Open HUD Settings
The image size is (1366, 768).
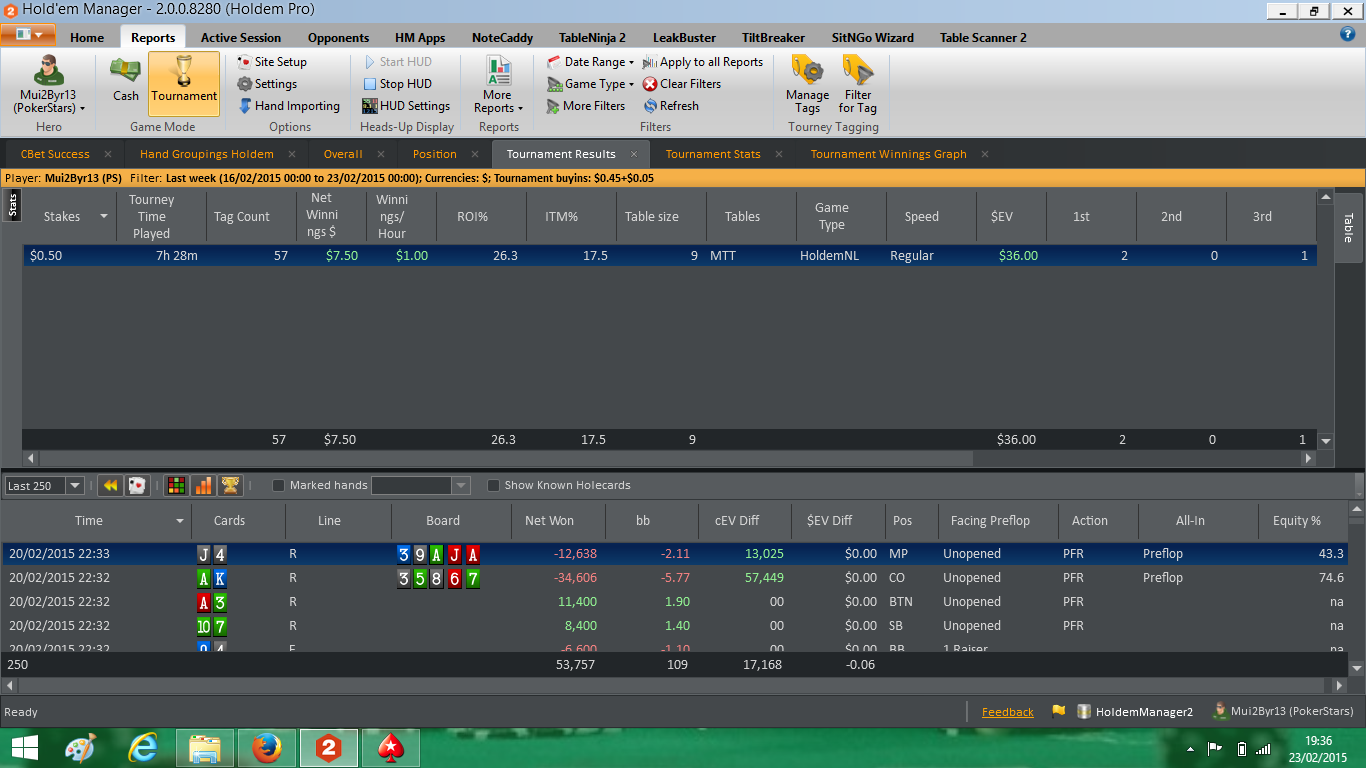point(406,106)
